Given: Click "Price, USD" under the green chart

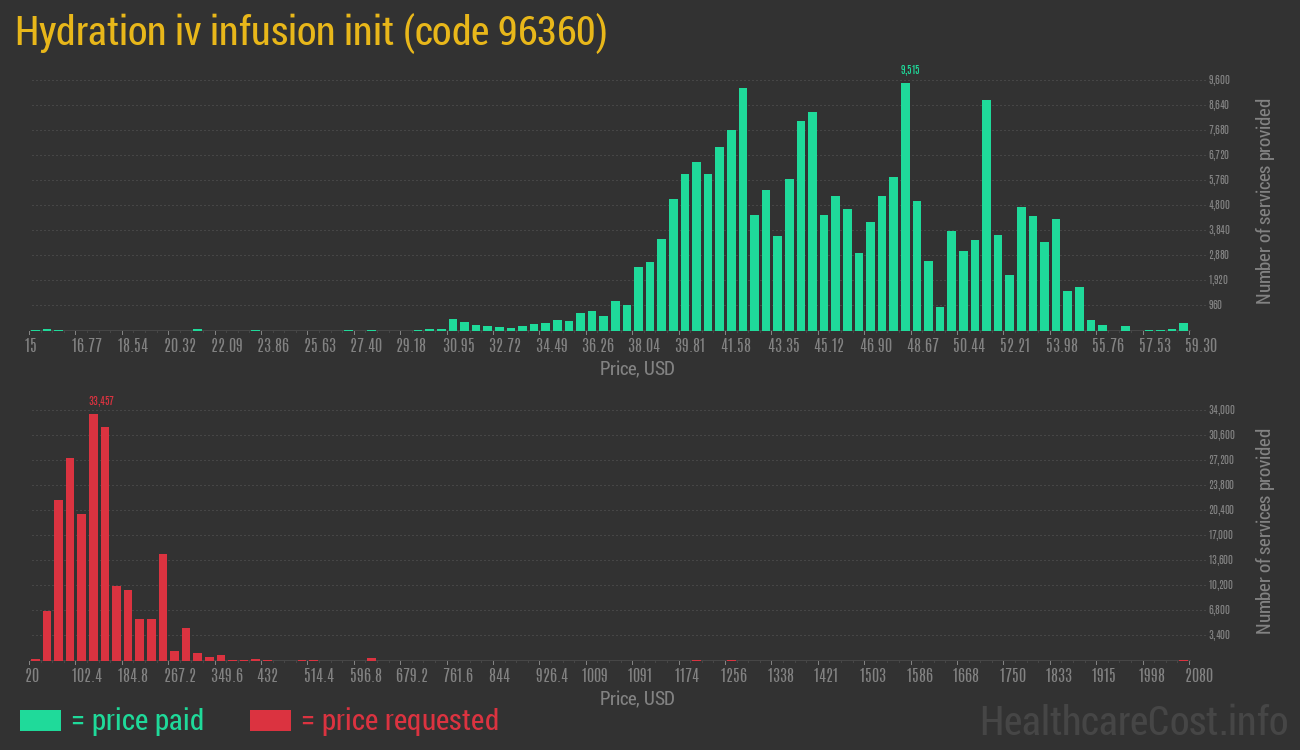Looking at the screenshot, I should coord(637,369).
